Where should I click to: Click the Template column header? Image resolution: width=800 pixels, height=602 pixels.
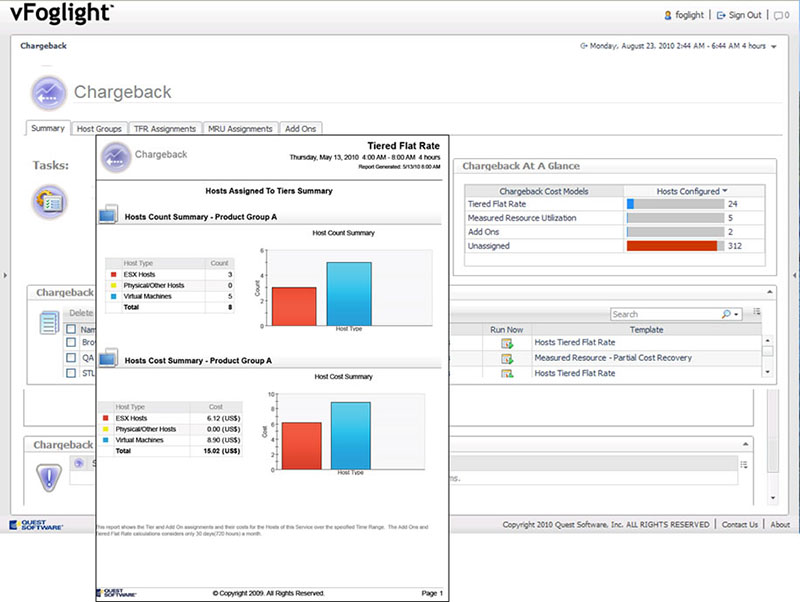(x=646, y=330)
